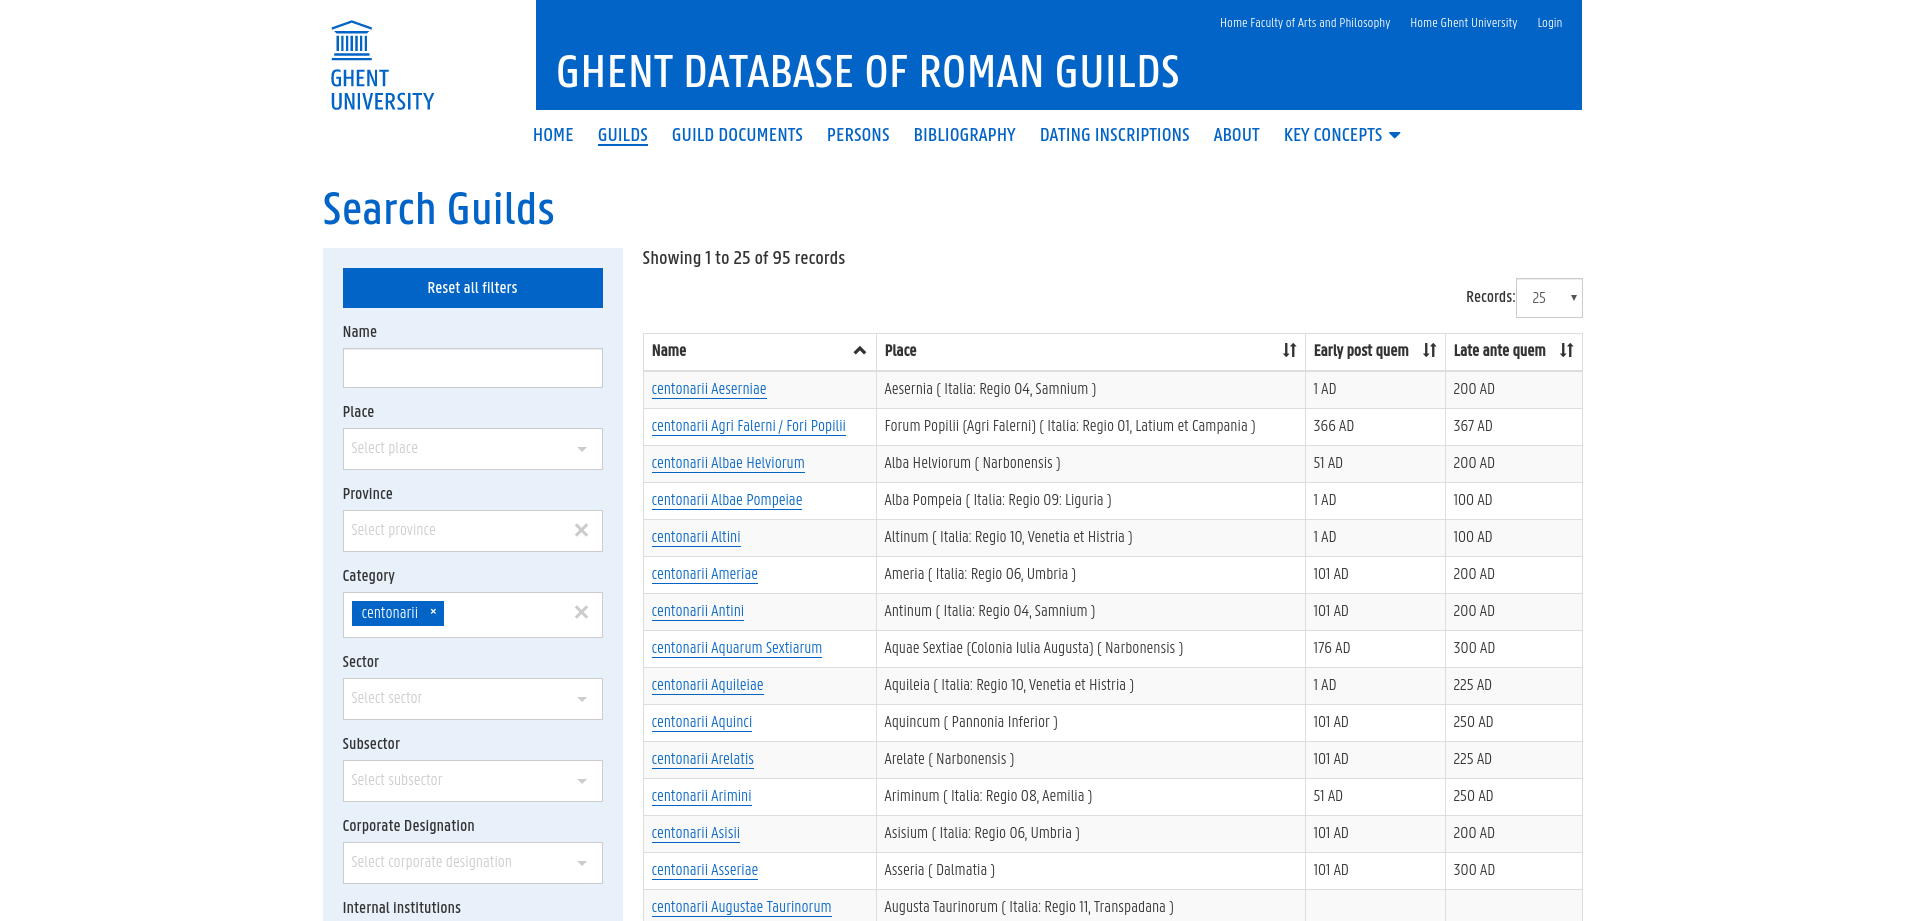Image resolution: width=1905 pixels, height=921 pixels.
Task: Open centonarii Altini link
Action: pyautogui.click(x=696, y=538)
